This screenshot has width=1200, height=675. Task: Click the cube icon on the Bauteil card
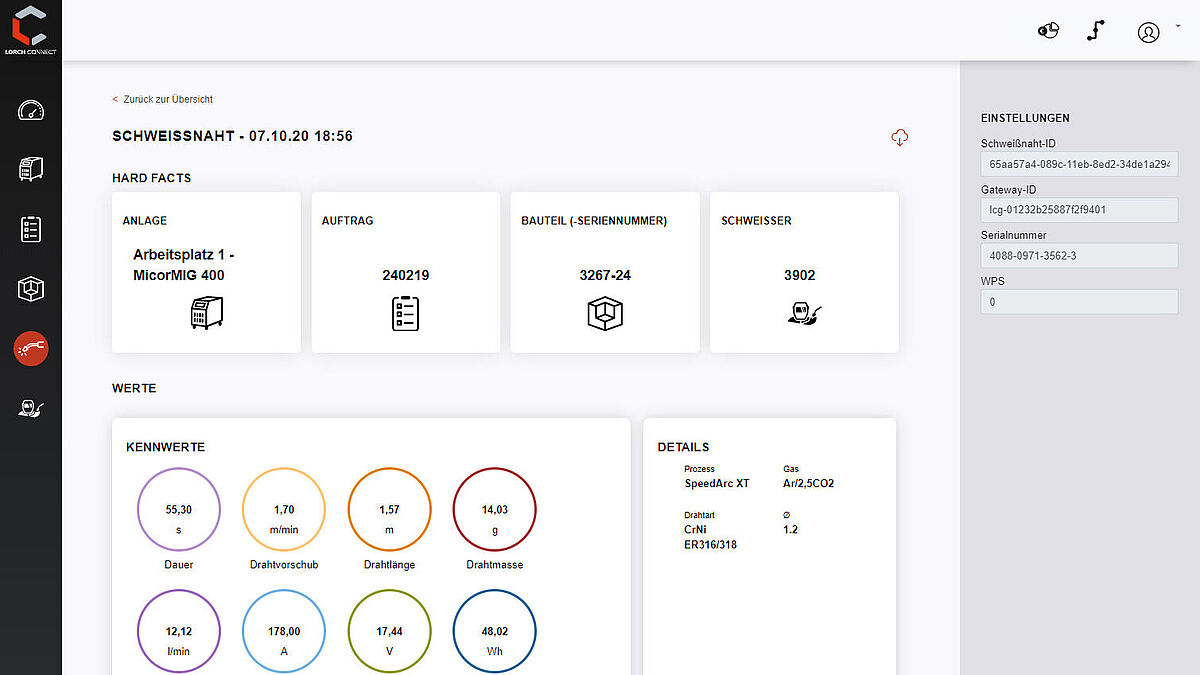click(604, 313)
